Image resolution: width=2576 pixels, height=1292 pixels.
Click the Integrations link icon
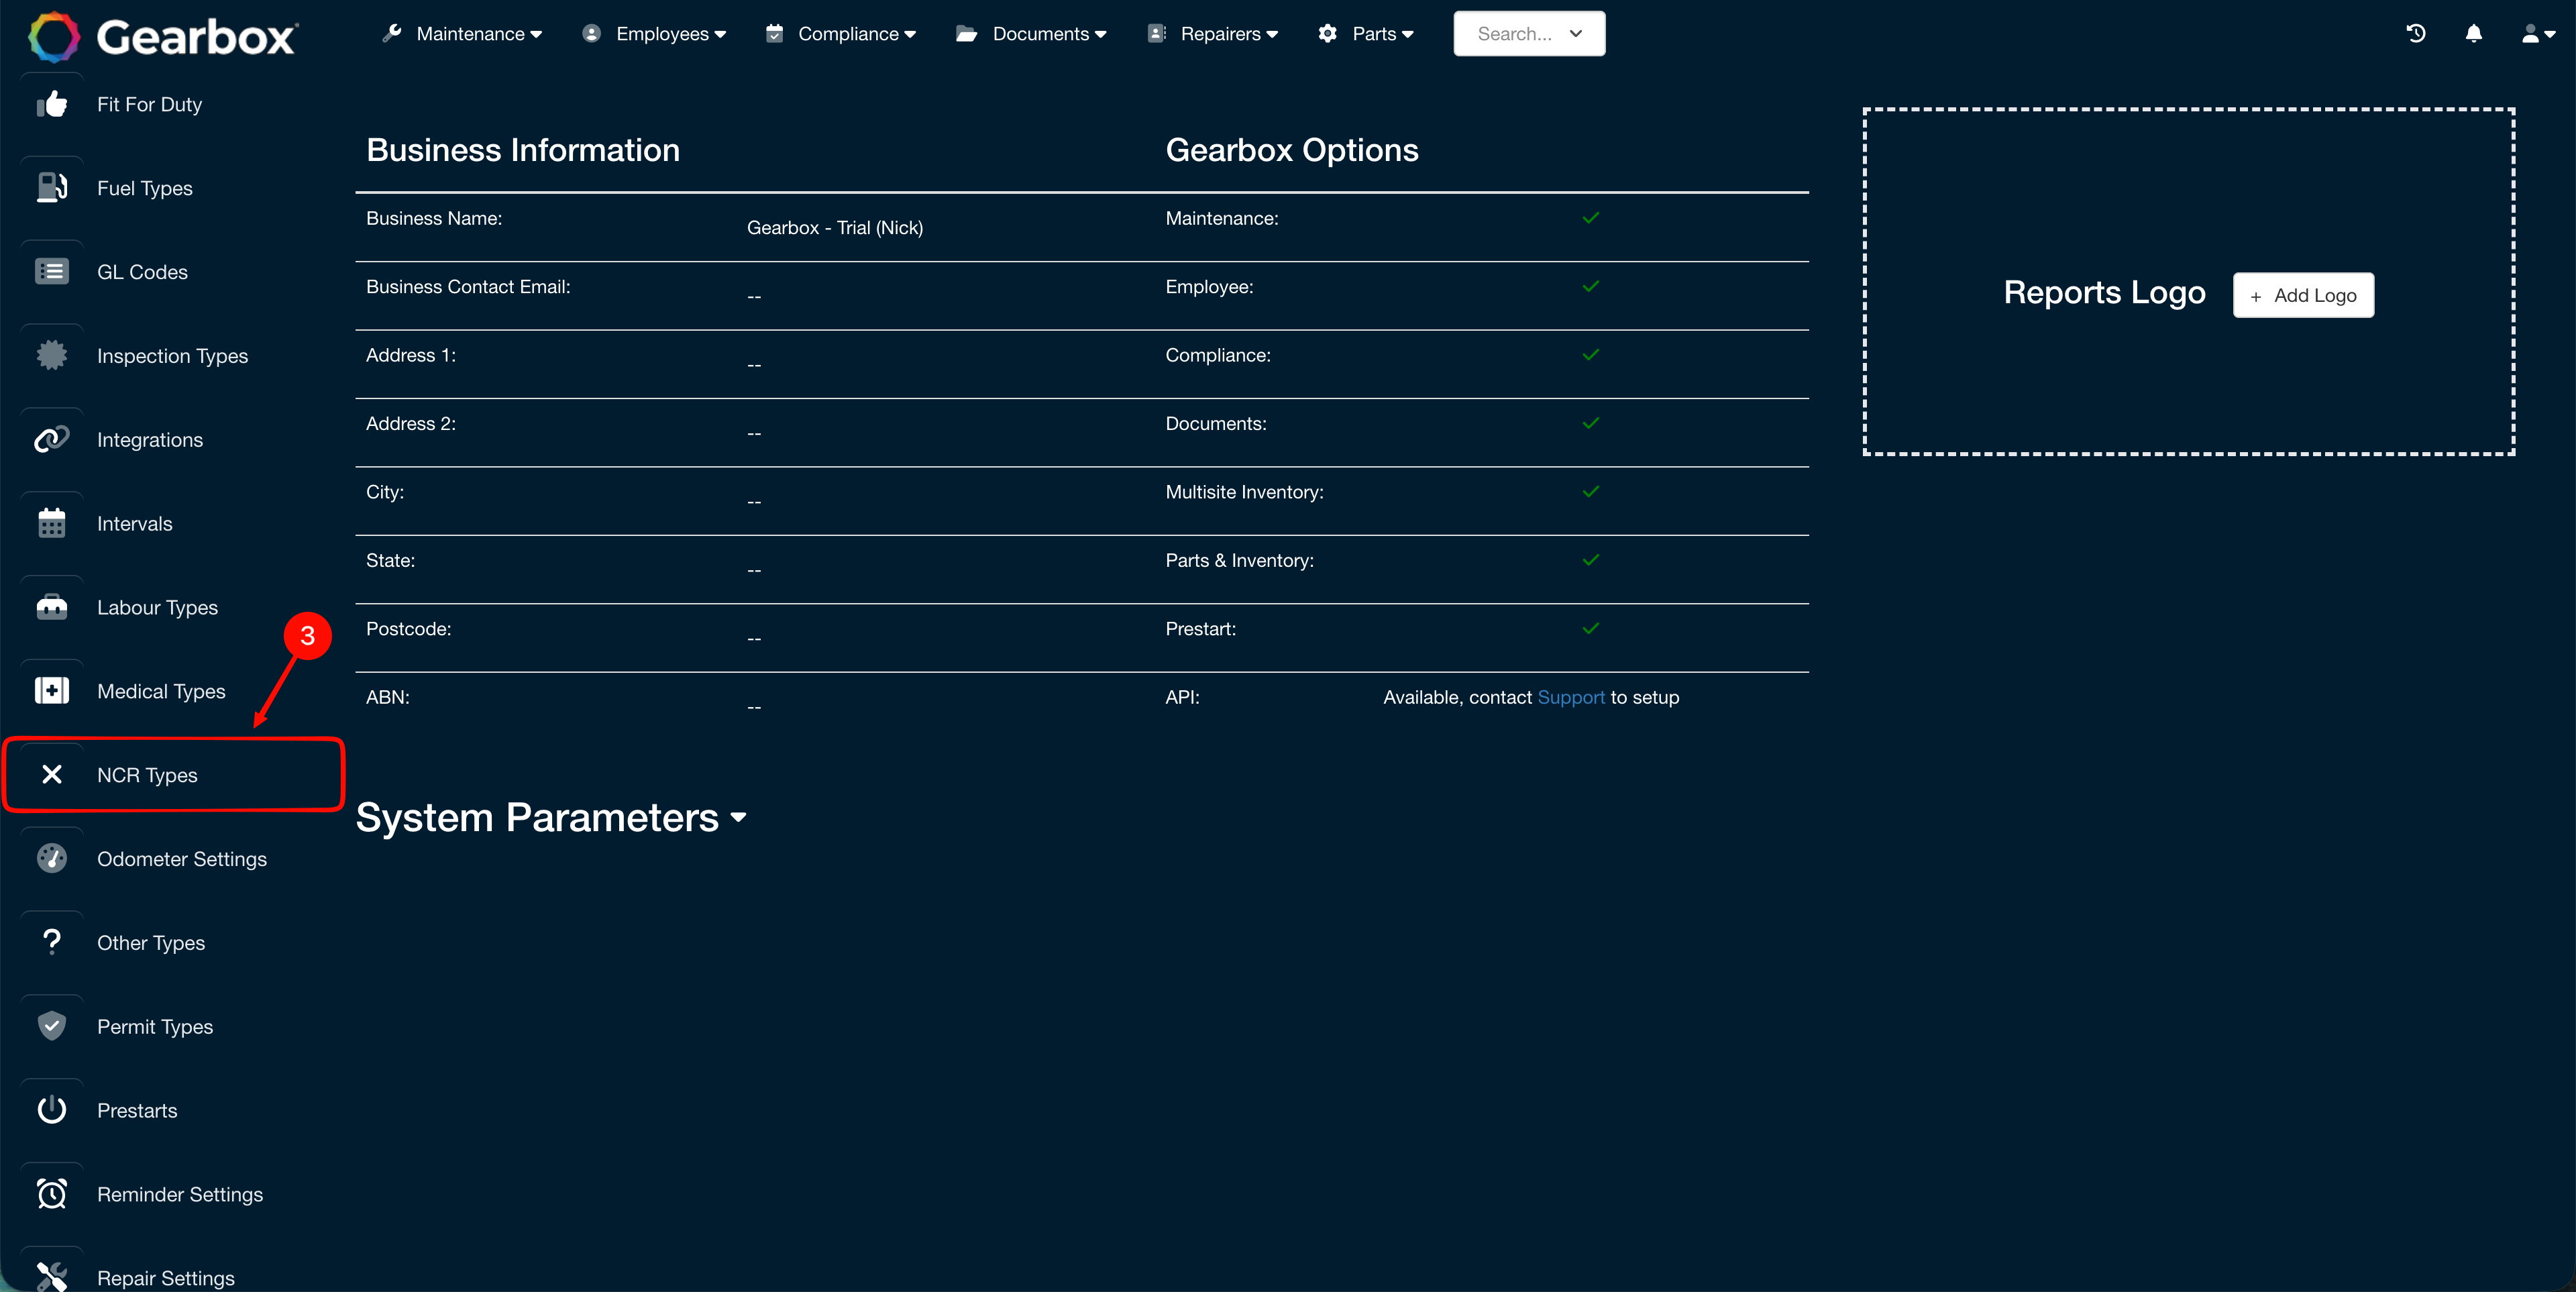(52, 440)
